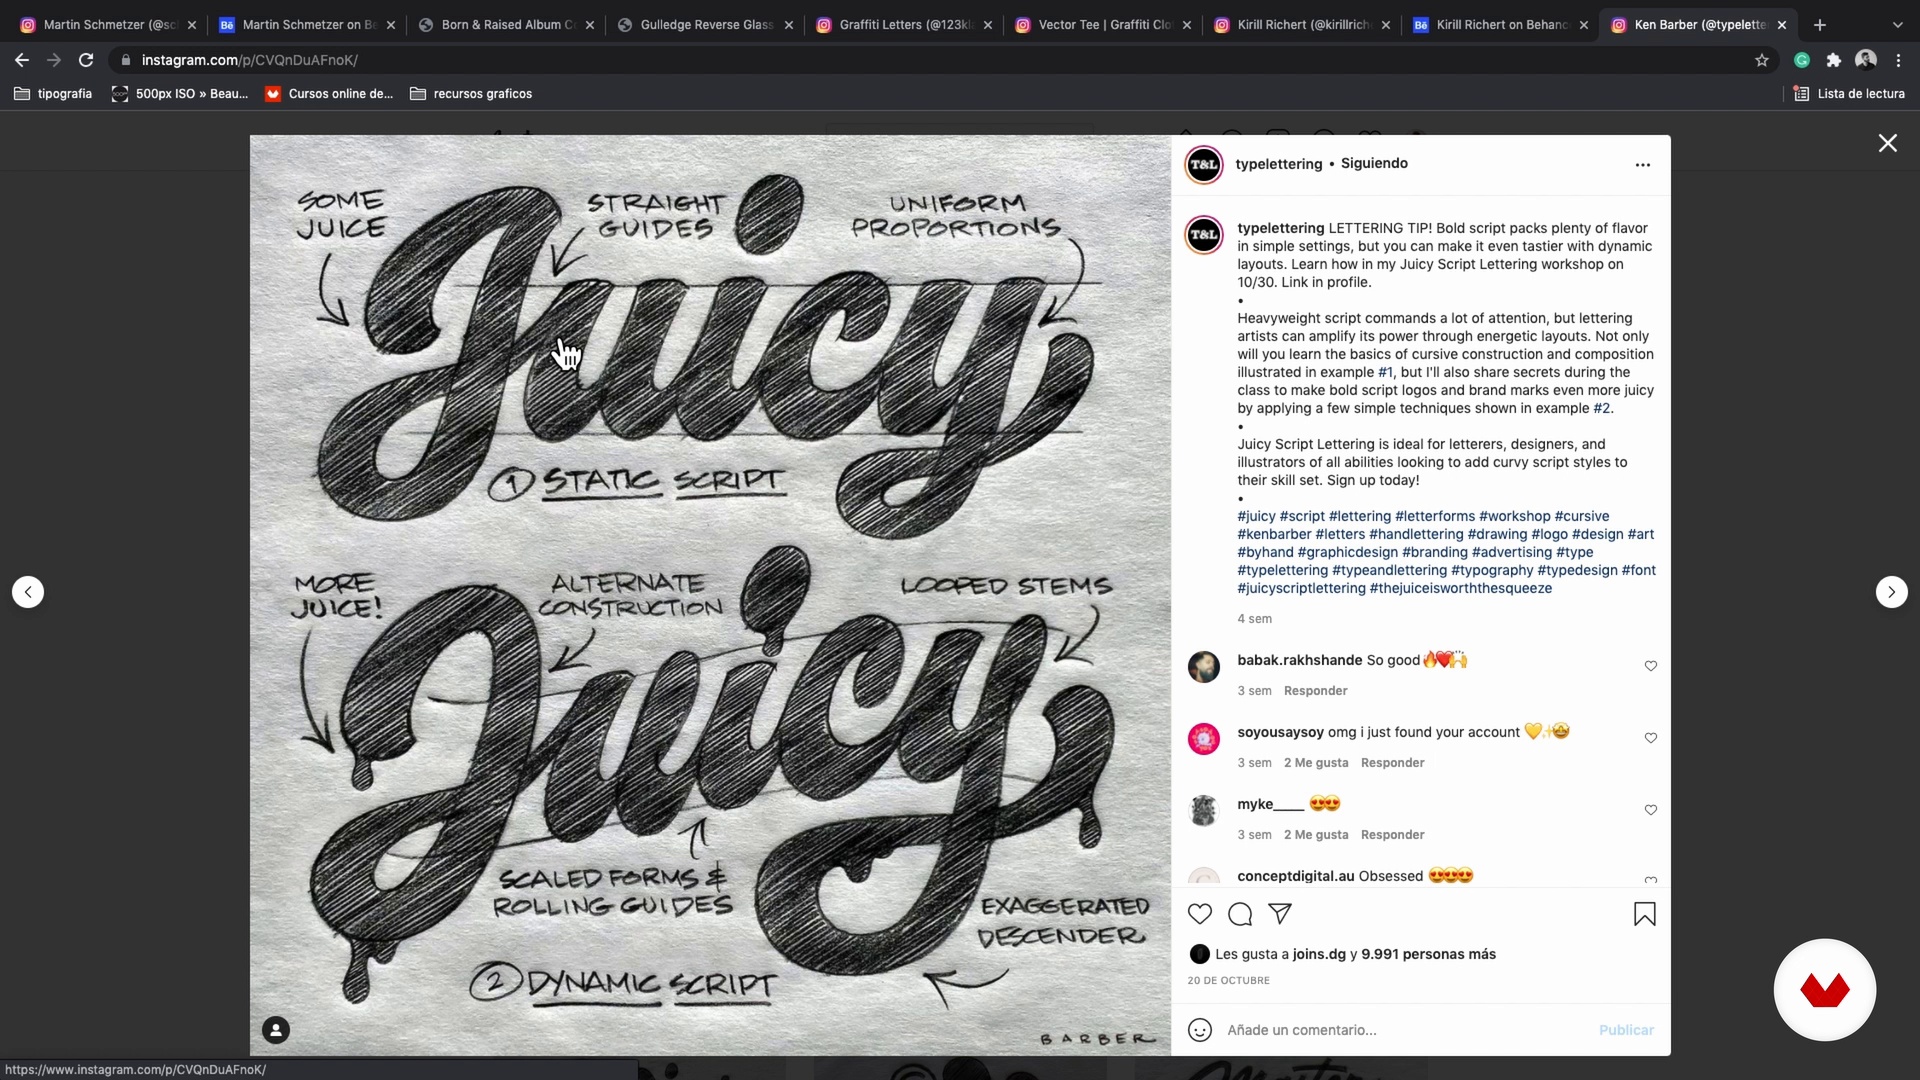Switch to Graffiti Letters Instagram tab
This screenshot has height=1080, width=1920.
click(904, 25)
